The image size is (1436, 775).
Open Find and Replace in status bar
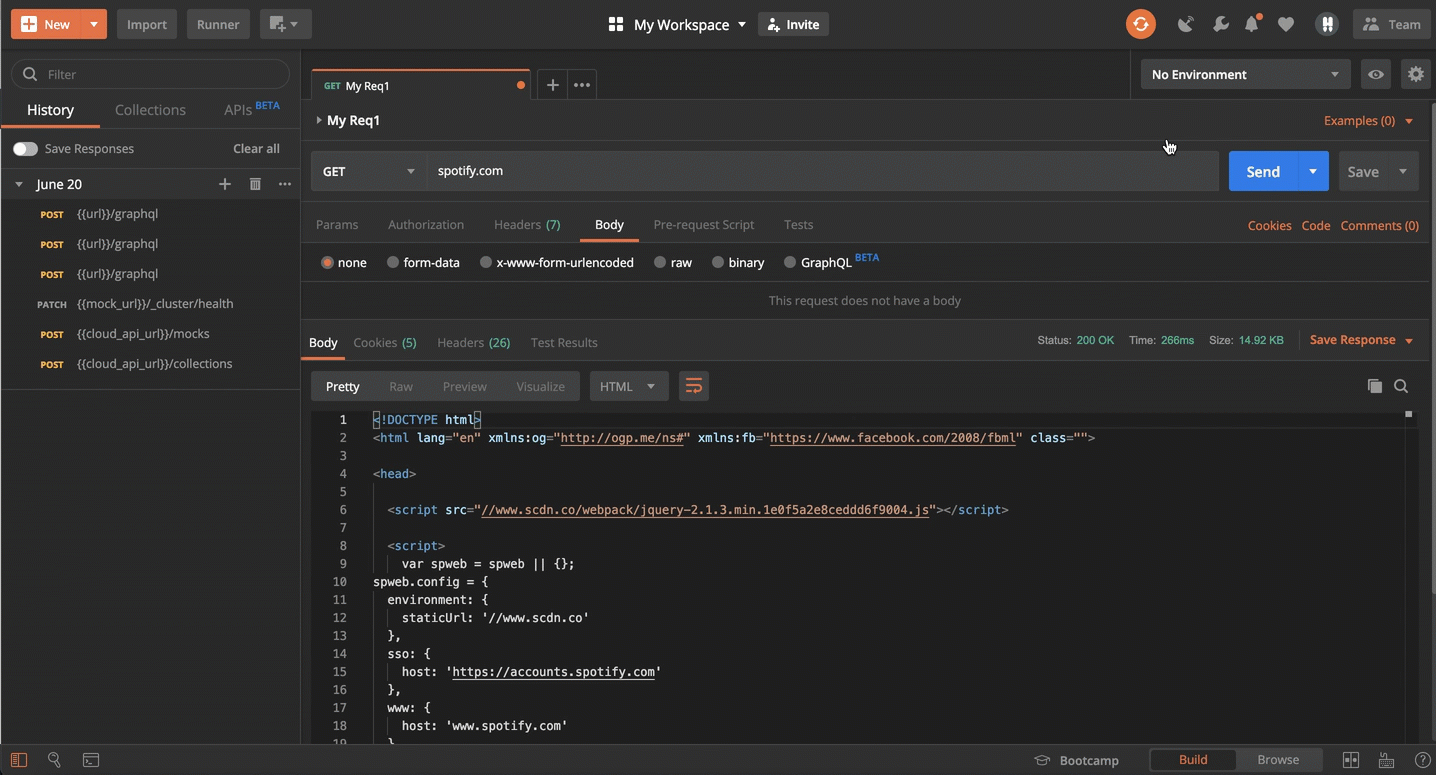coord(55,760)
